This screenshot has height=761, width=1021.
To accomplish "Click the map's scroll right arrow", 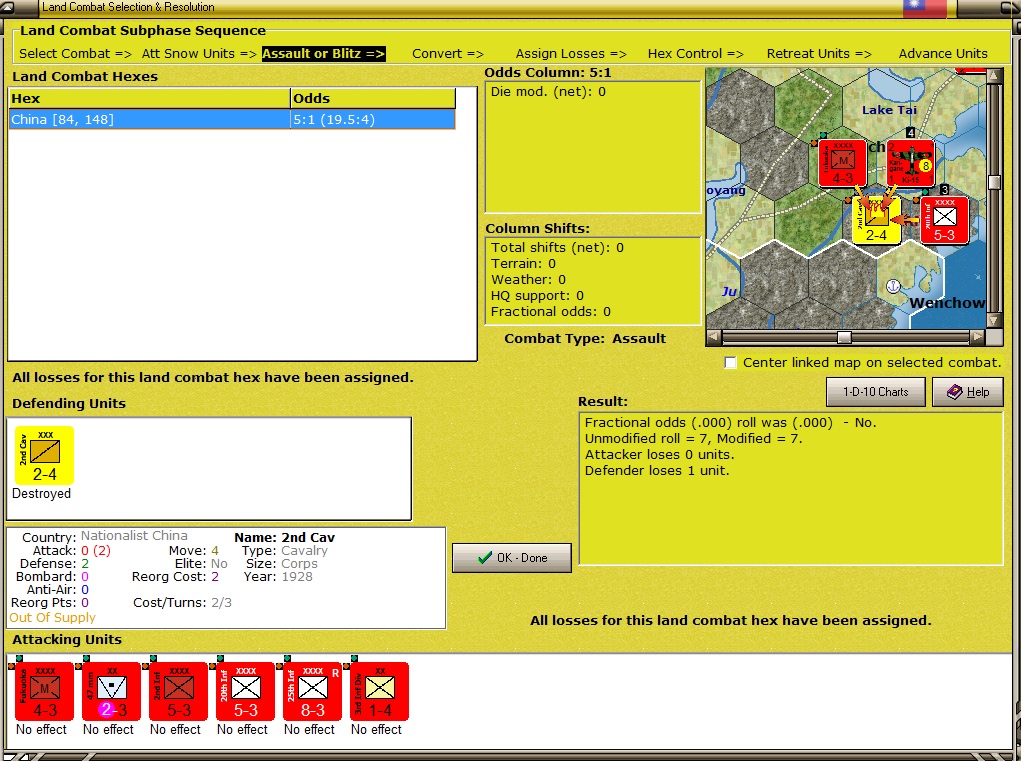I will point(977,337).
